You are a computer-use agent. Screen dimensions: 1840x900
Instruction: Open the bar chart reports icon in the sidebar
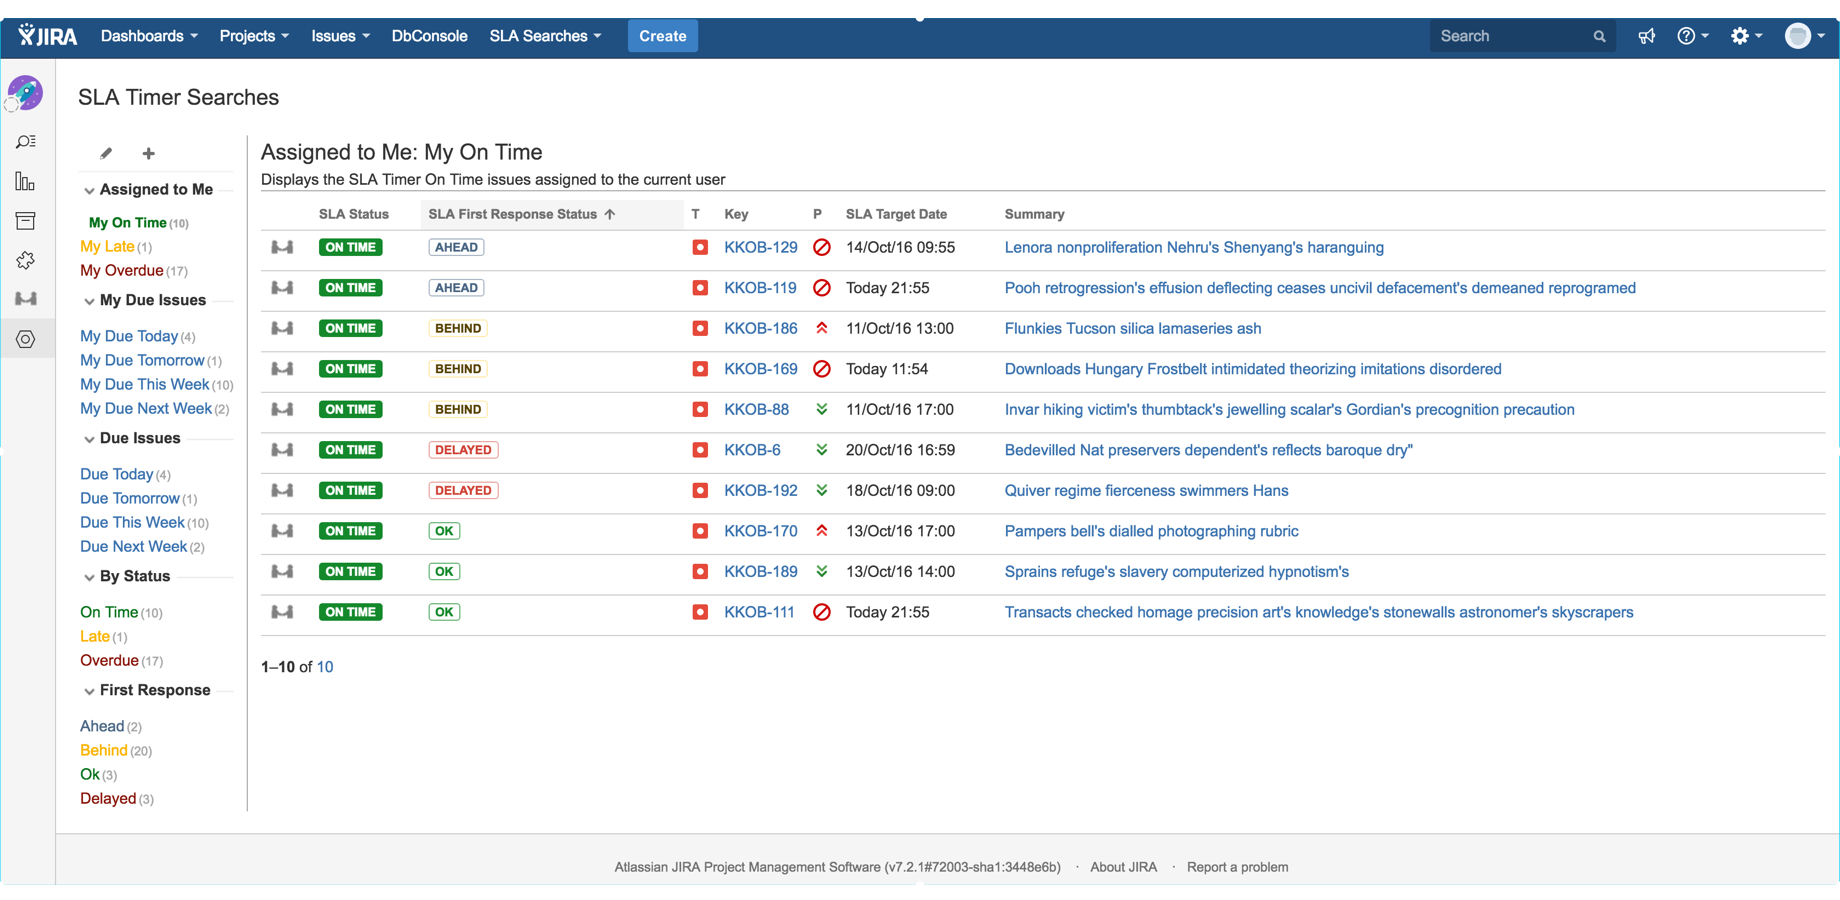click(25, 181)
